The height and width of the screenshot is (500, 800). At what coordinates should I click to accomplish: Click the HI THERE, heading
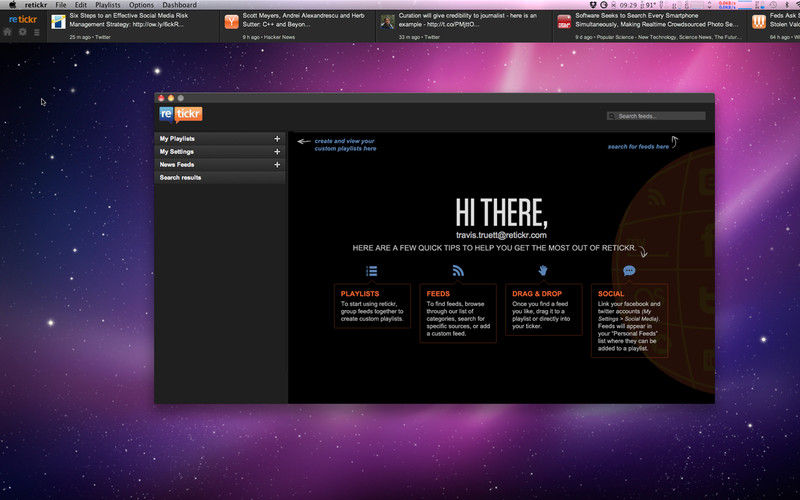(501, 213)
